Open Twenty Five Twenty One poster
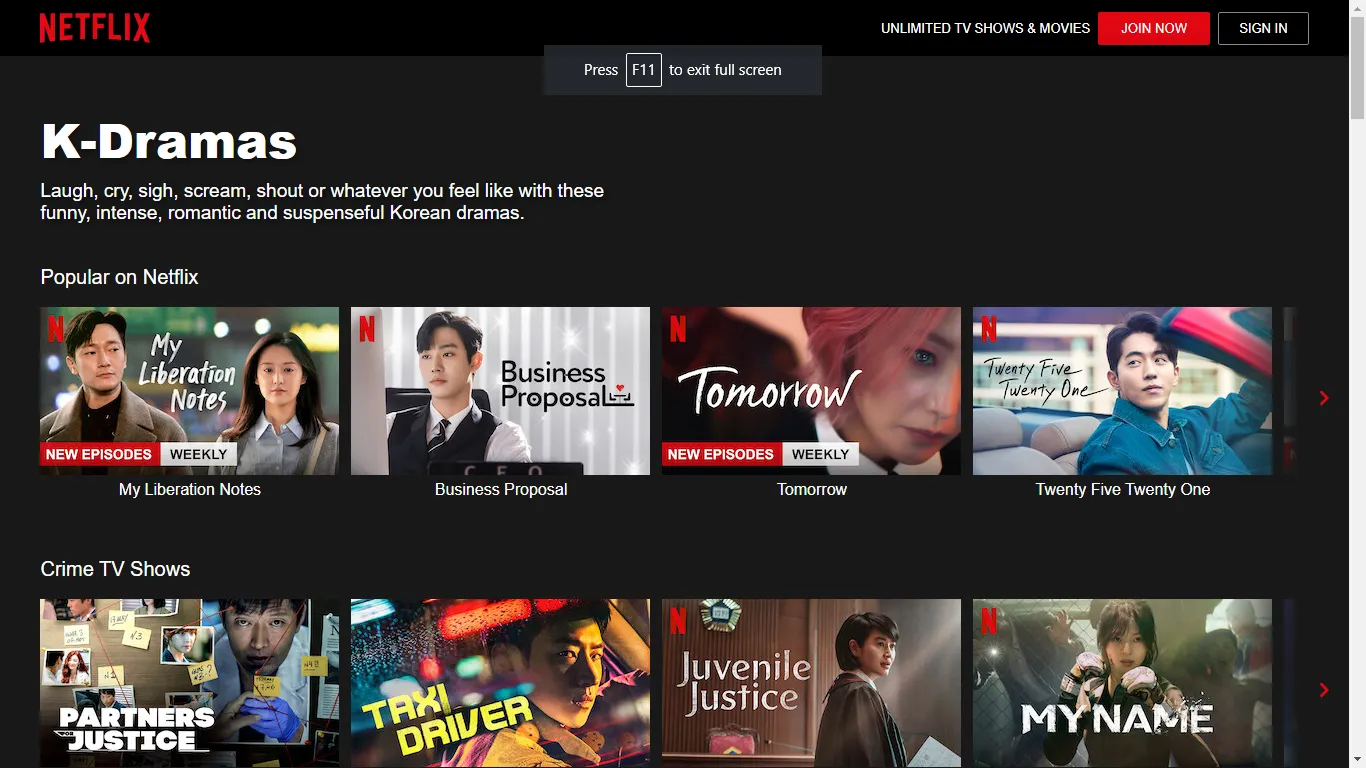This screenshot has width=1366, height=768. tap(1122, 390)
